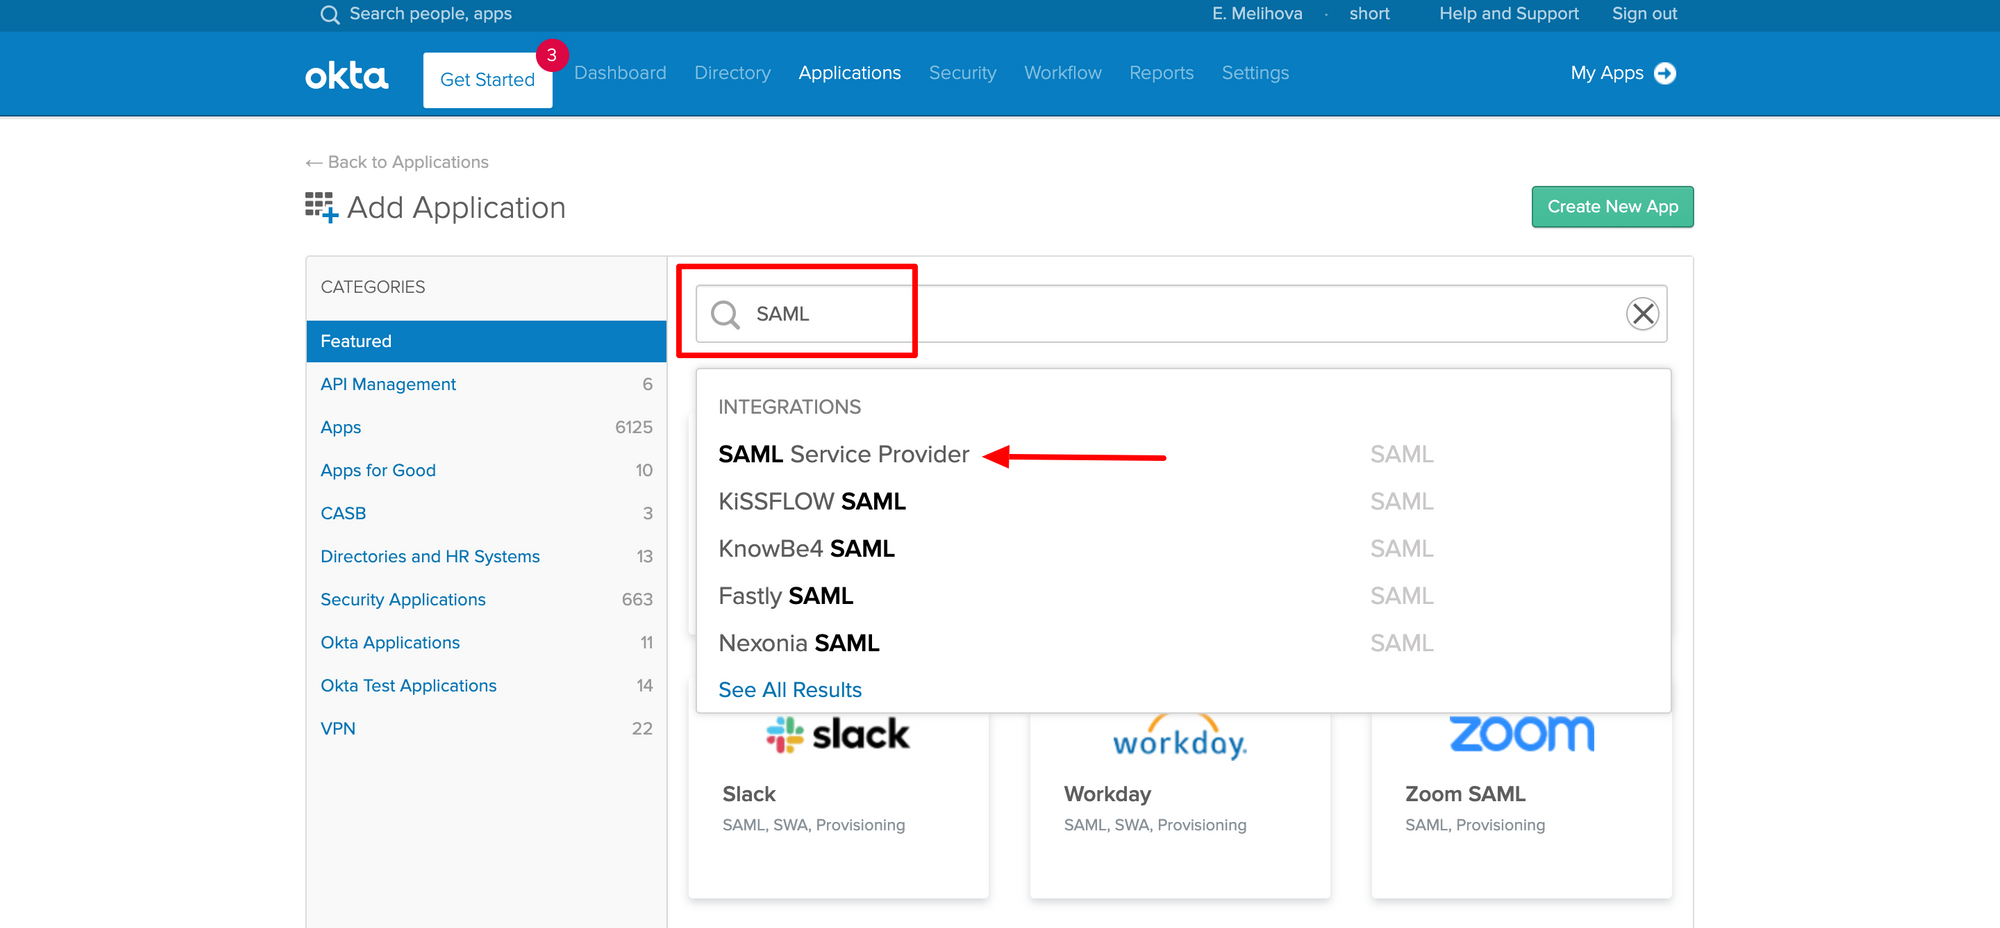
Task: Open the Slack app title
Action: click(x=749, y=794)
